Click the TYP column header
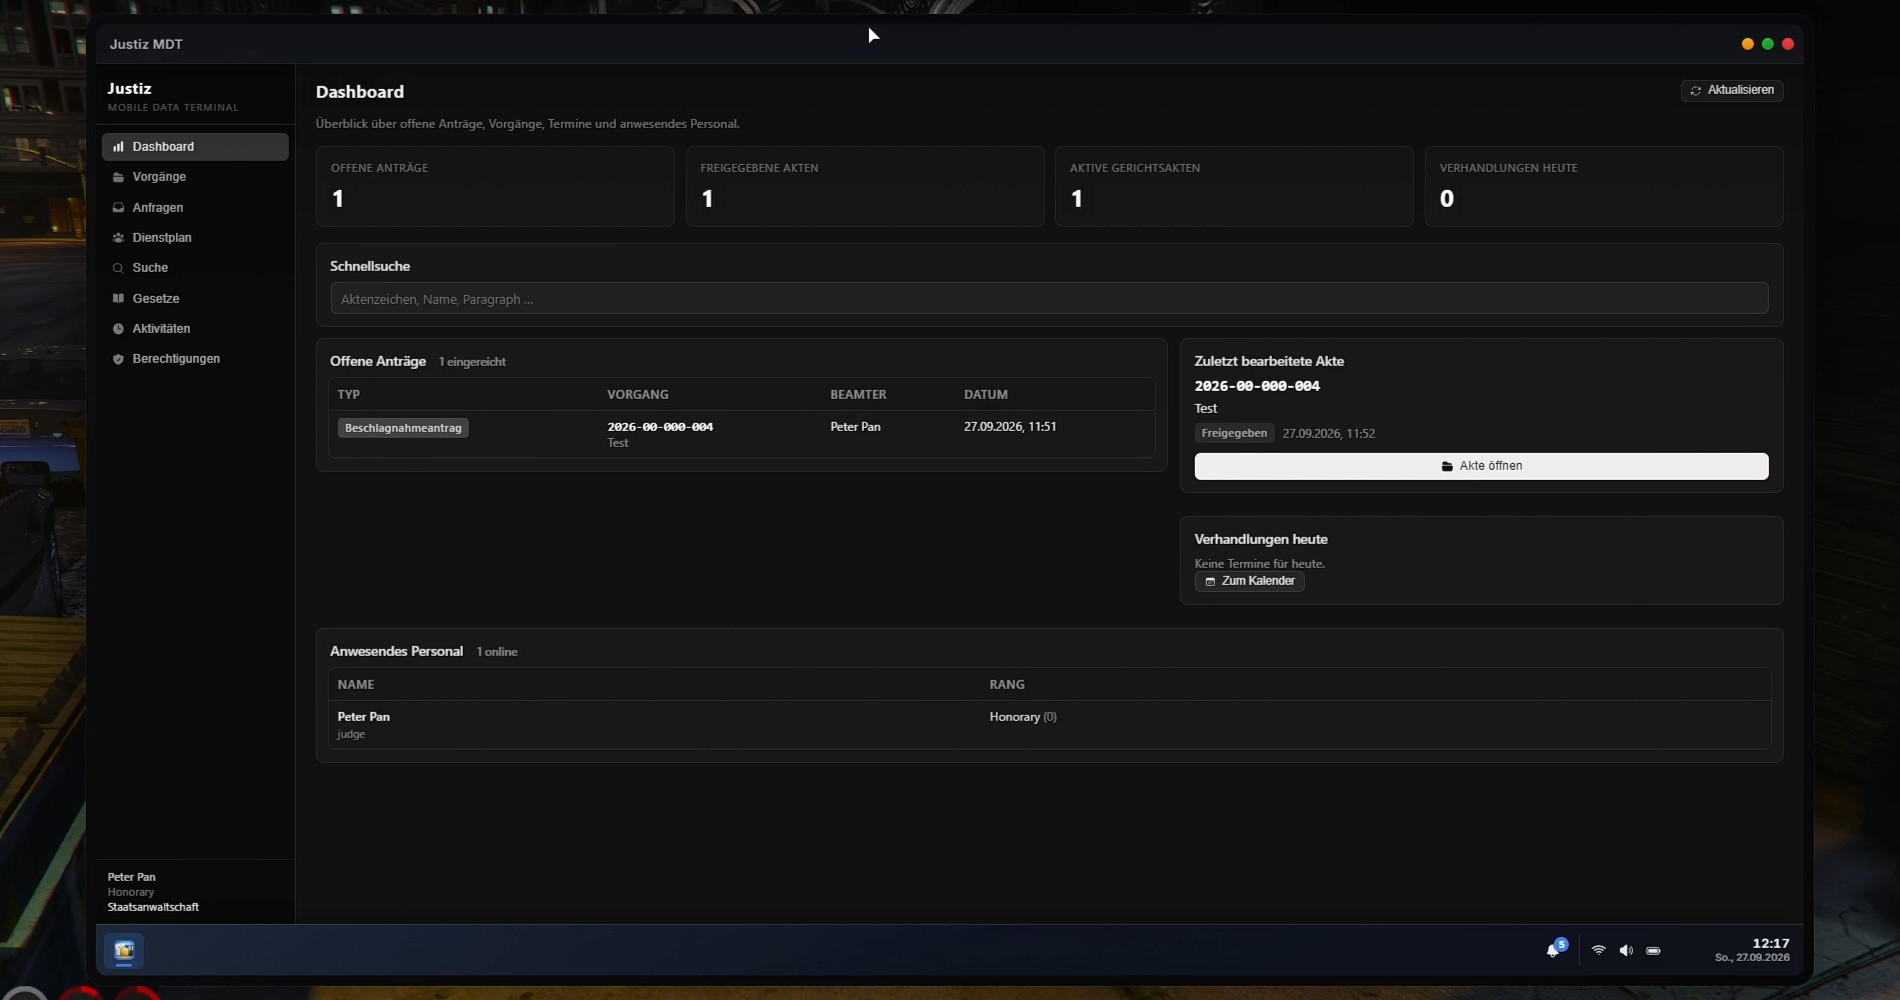Screen dimensions: 1900x1000 [x=349, y=395]
